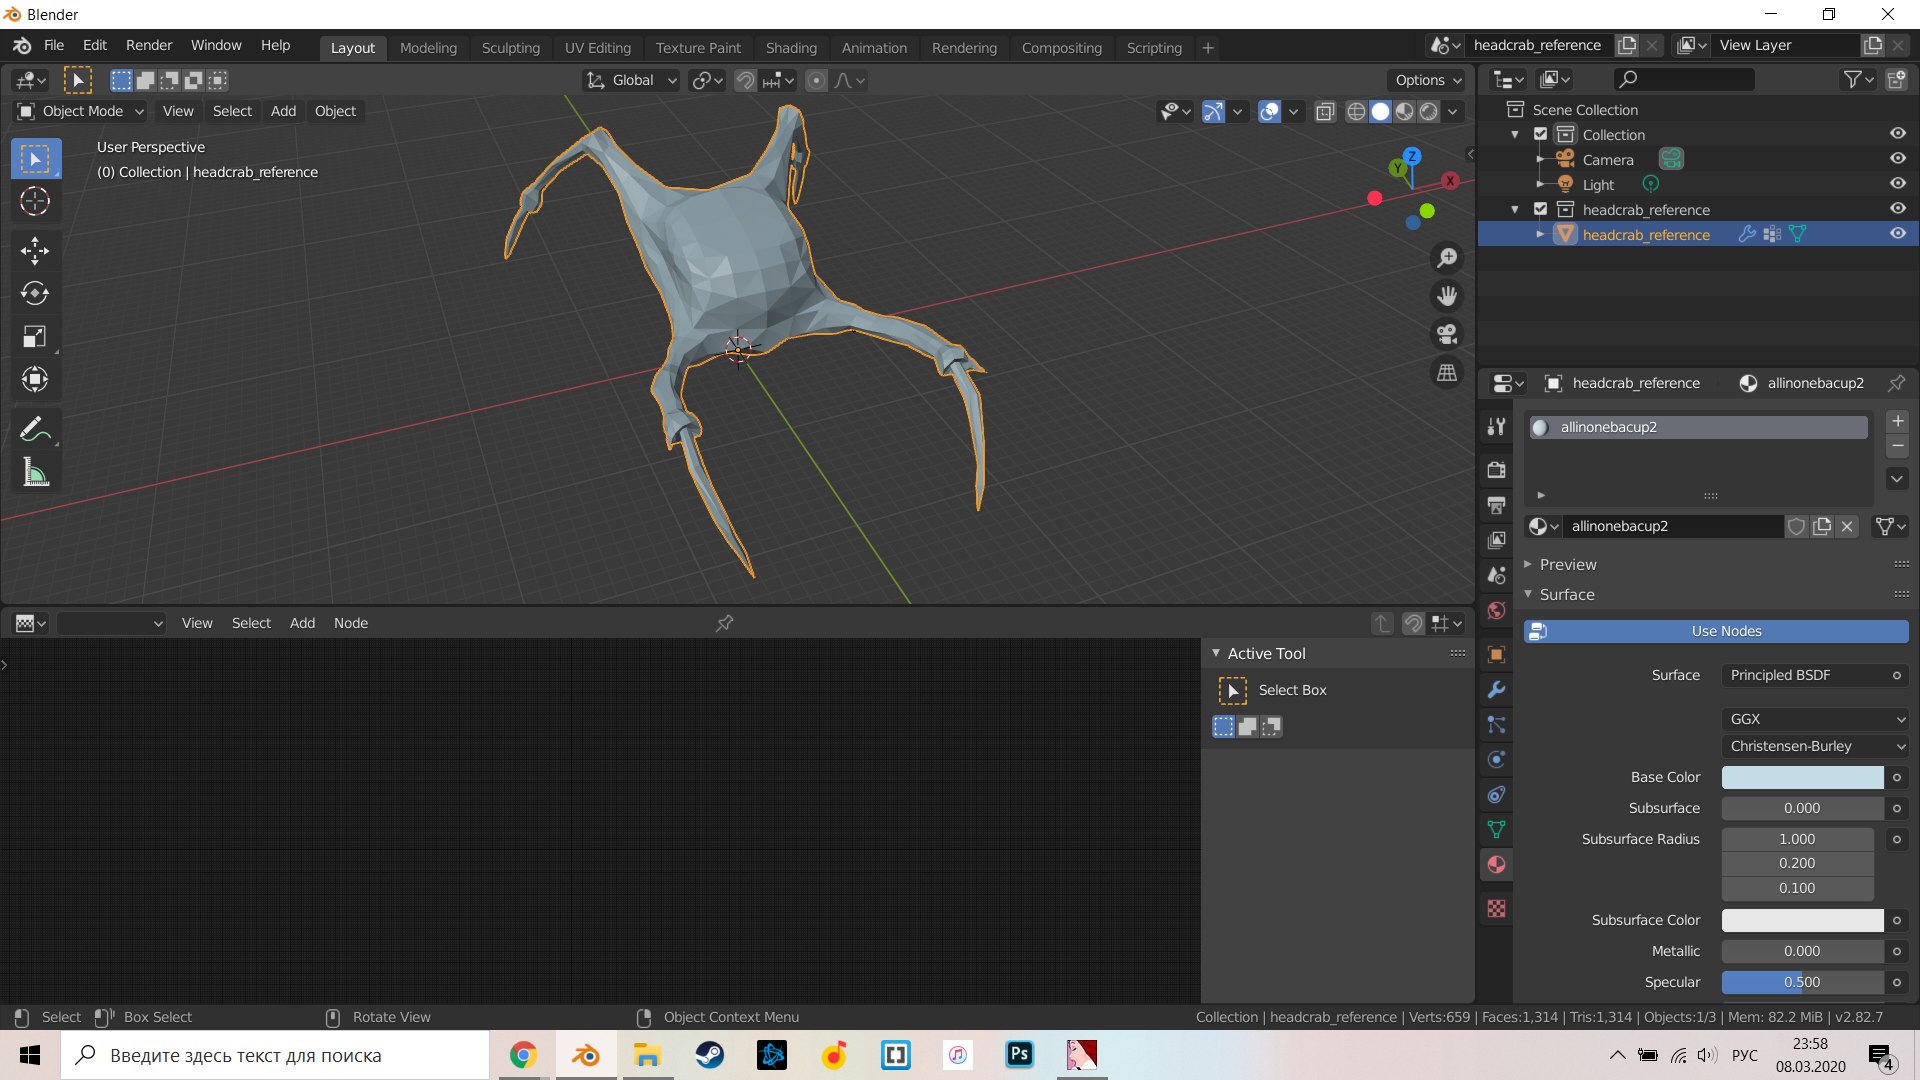This screenshot has width=1920, height=1080.
Task: Open viewport Options dropdown
Action: pyautogui.click(x=1428, y=80)
